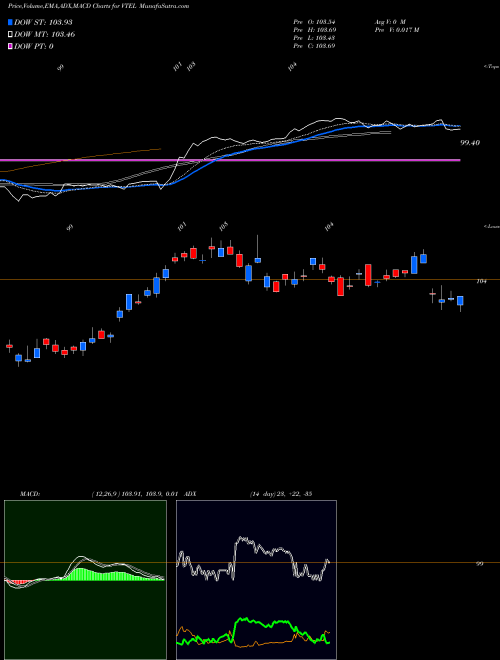Click the magenta DOW PT legend swatch
Screen dimensions: 500x660
coord(10,47)
